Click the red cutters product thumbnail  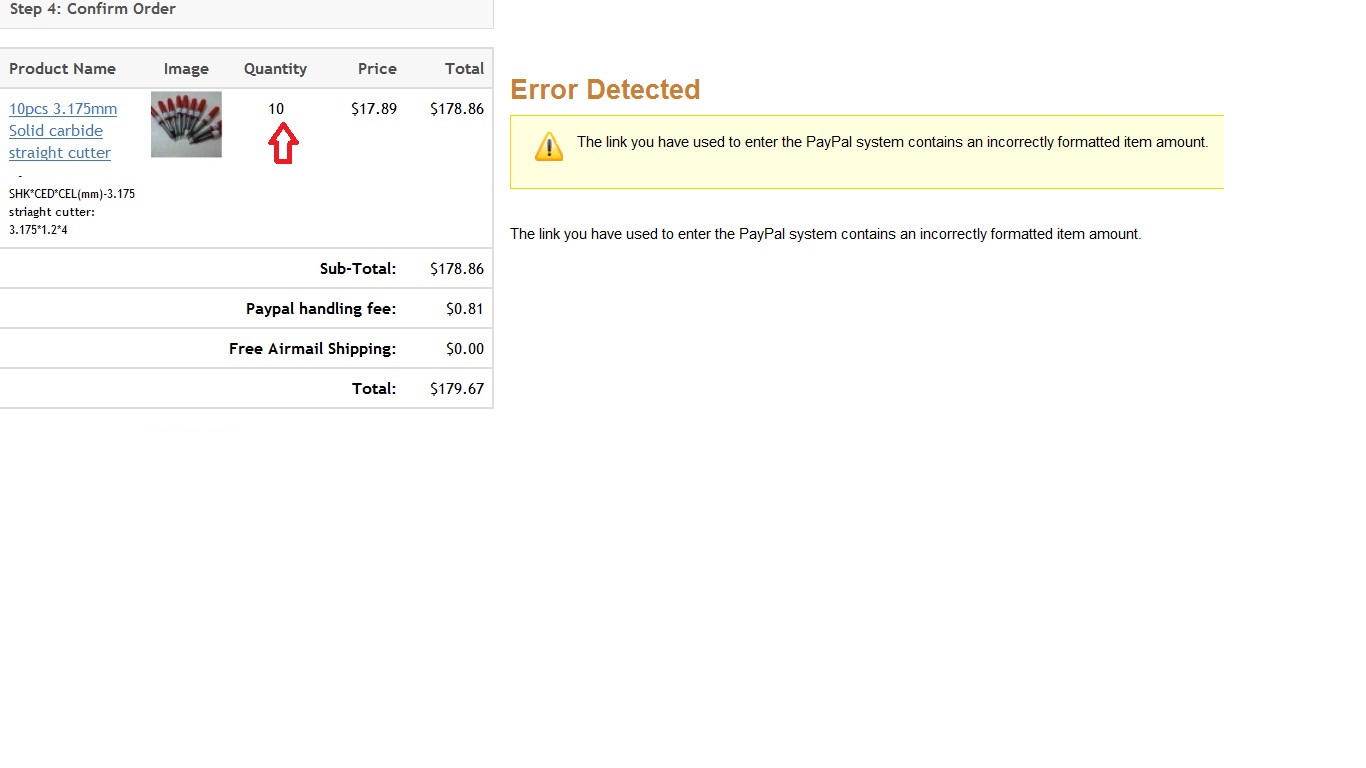pos(186,125)
